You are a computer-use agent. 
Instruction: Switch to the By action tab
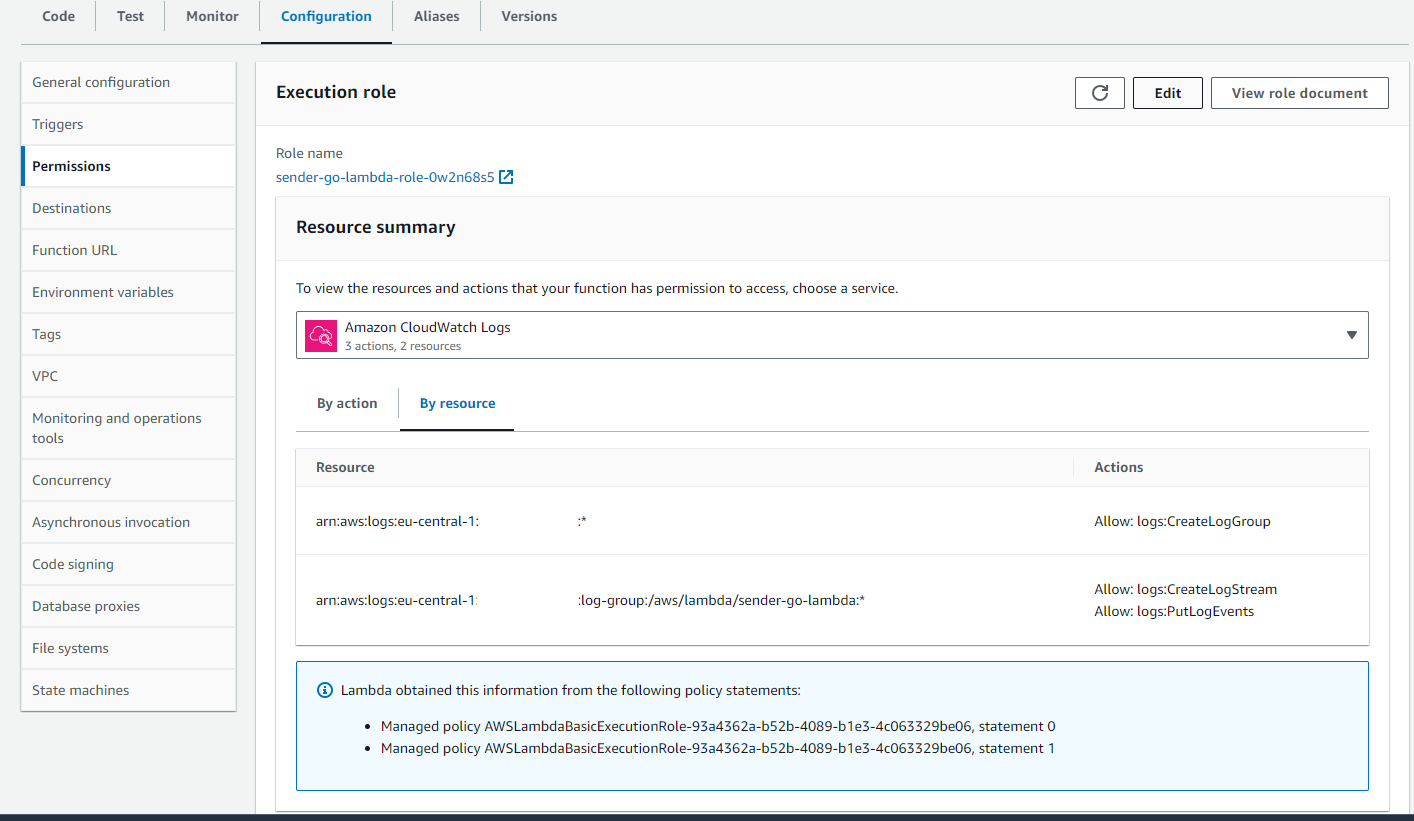point(347,404)
